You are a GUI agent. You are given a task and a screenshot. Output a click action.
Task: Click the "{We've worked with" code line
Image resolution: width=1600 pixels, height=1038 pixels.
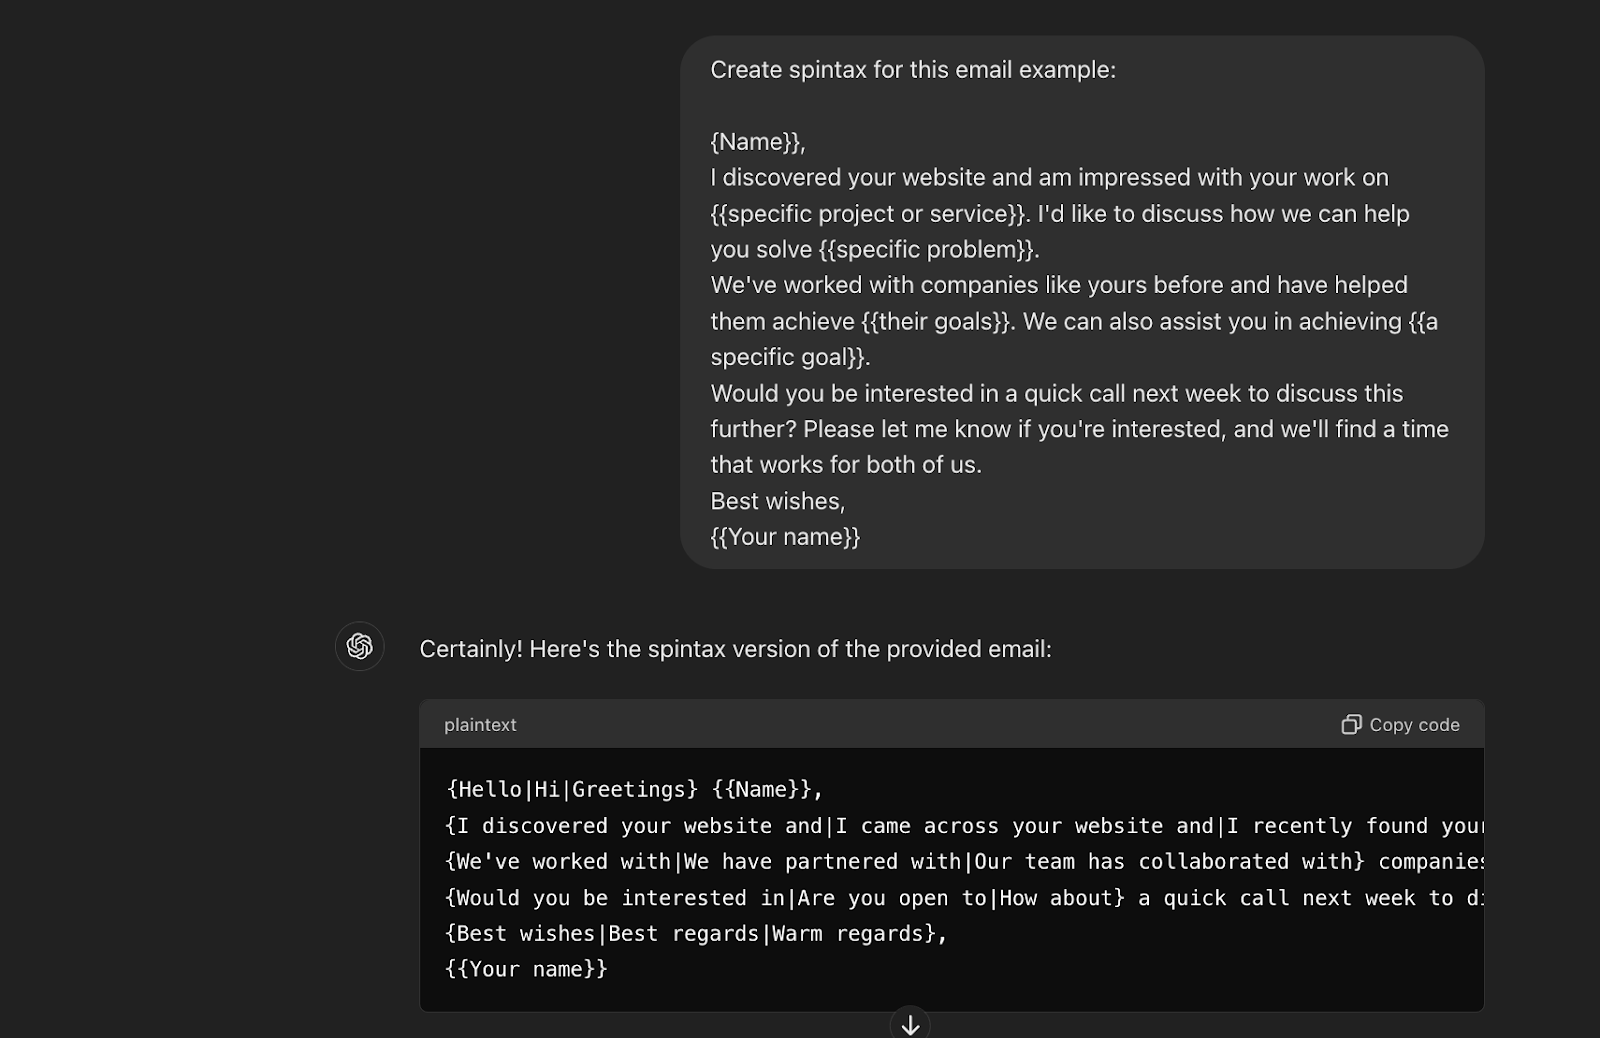(965, 862)
